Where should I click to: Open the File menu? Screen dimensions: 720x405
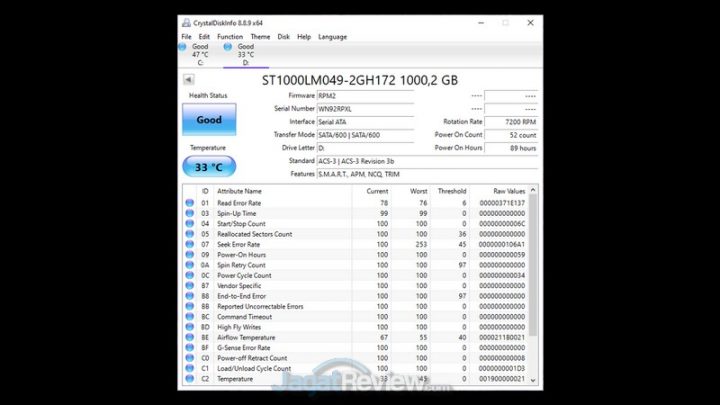point(186,37)
